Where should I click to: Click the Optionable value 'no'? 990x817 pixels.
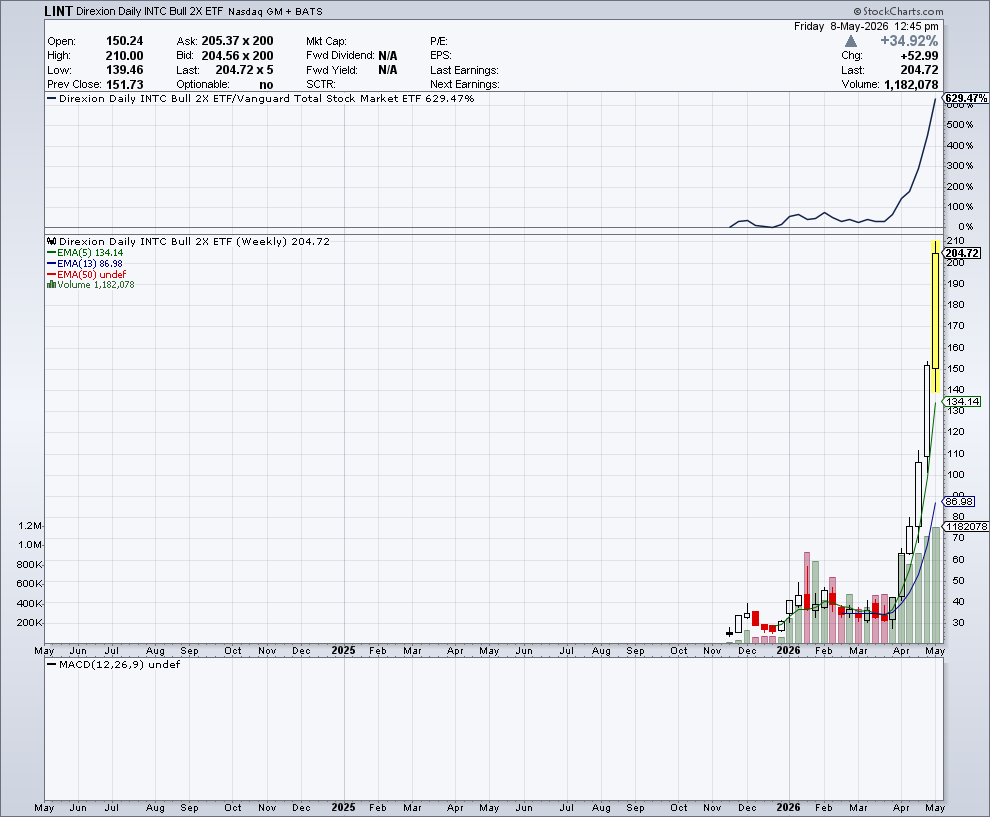tap(266, 85)
